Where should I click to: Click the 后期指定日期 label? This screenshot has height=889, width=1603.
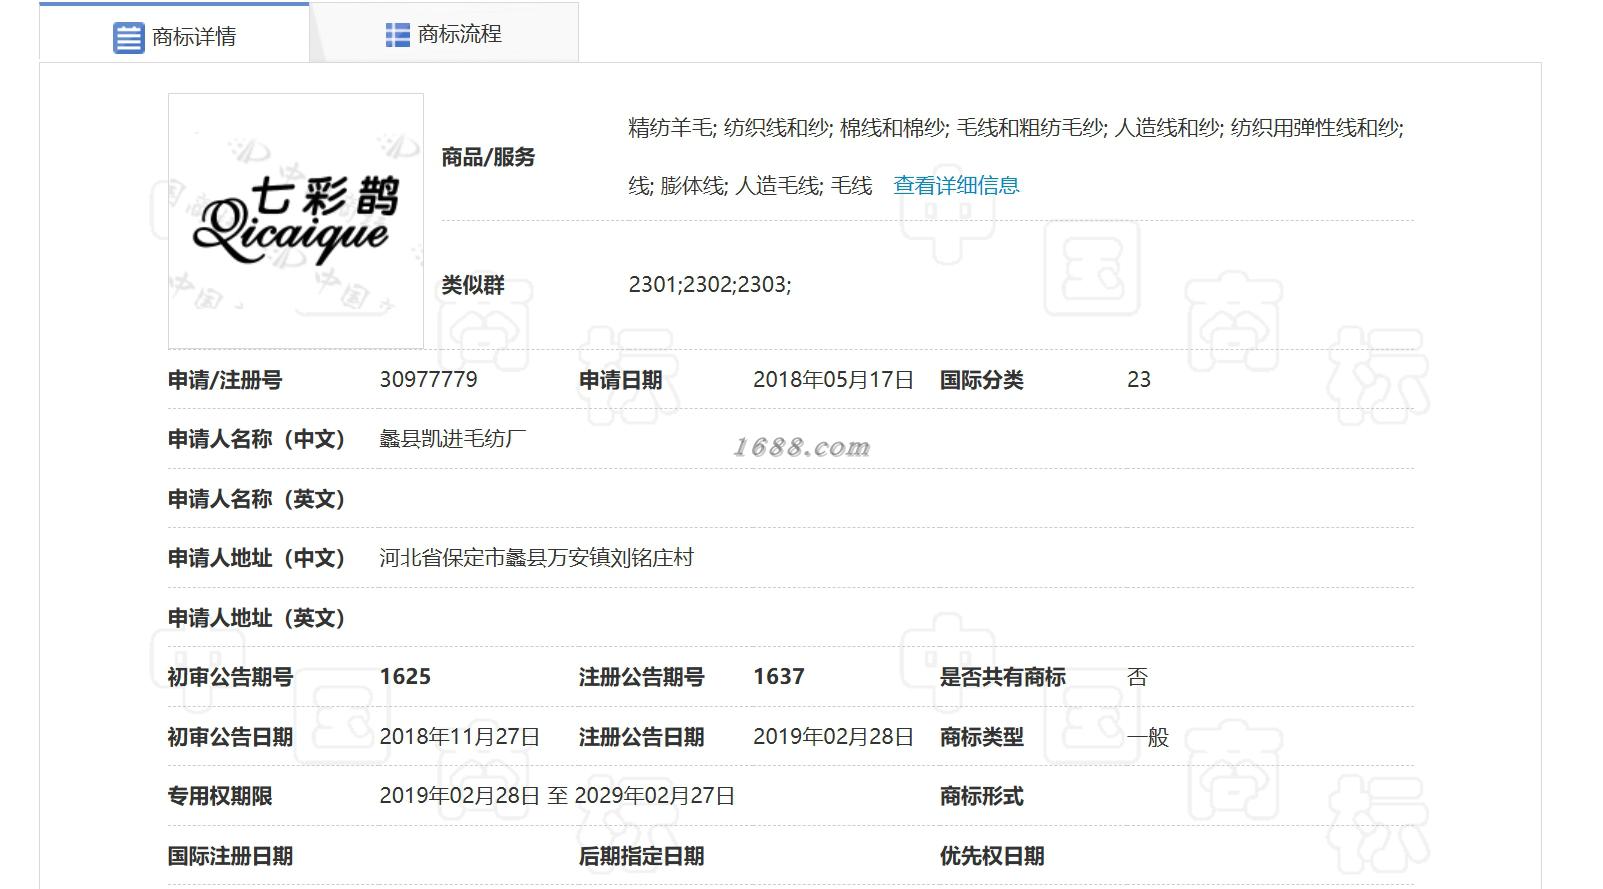coord(641,856)
